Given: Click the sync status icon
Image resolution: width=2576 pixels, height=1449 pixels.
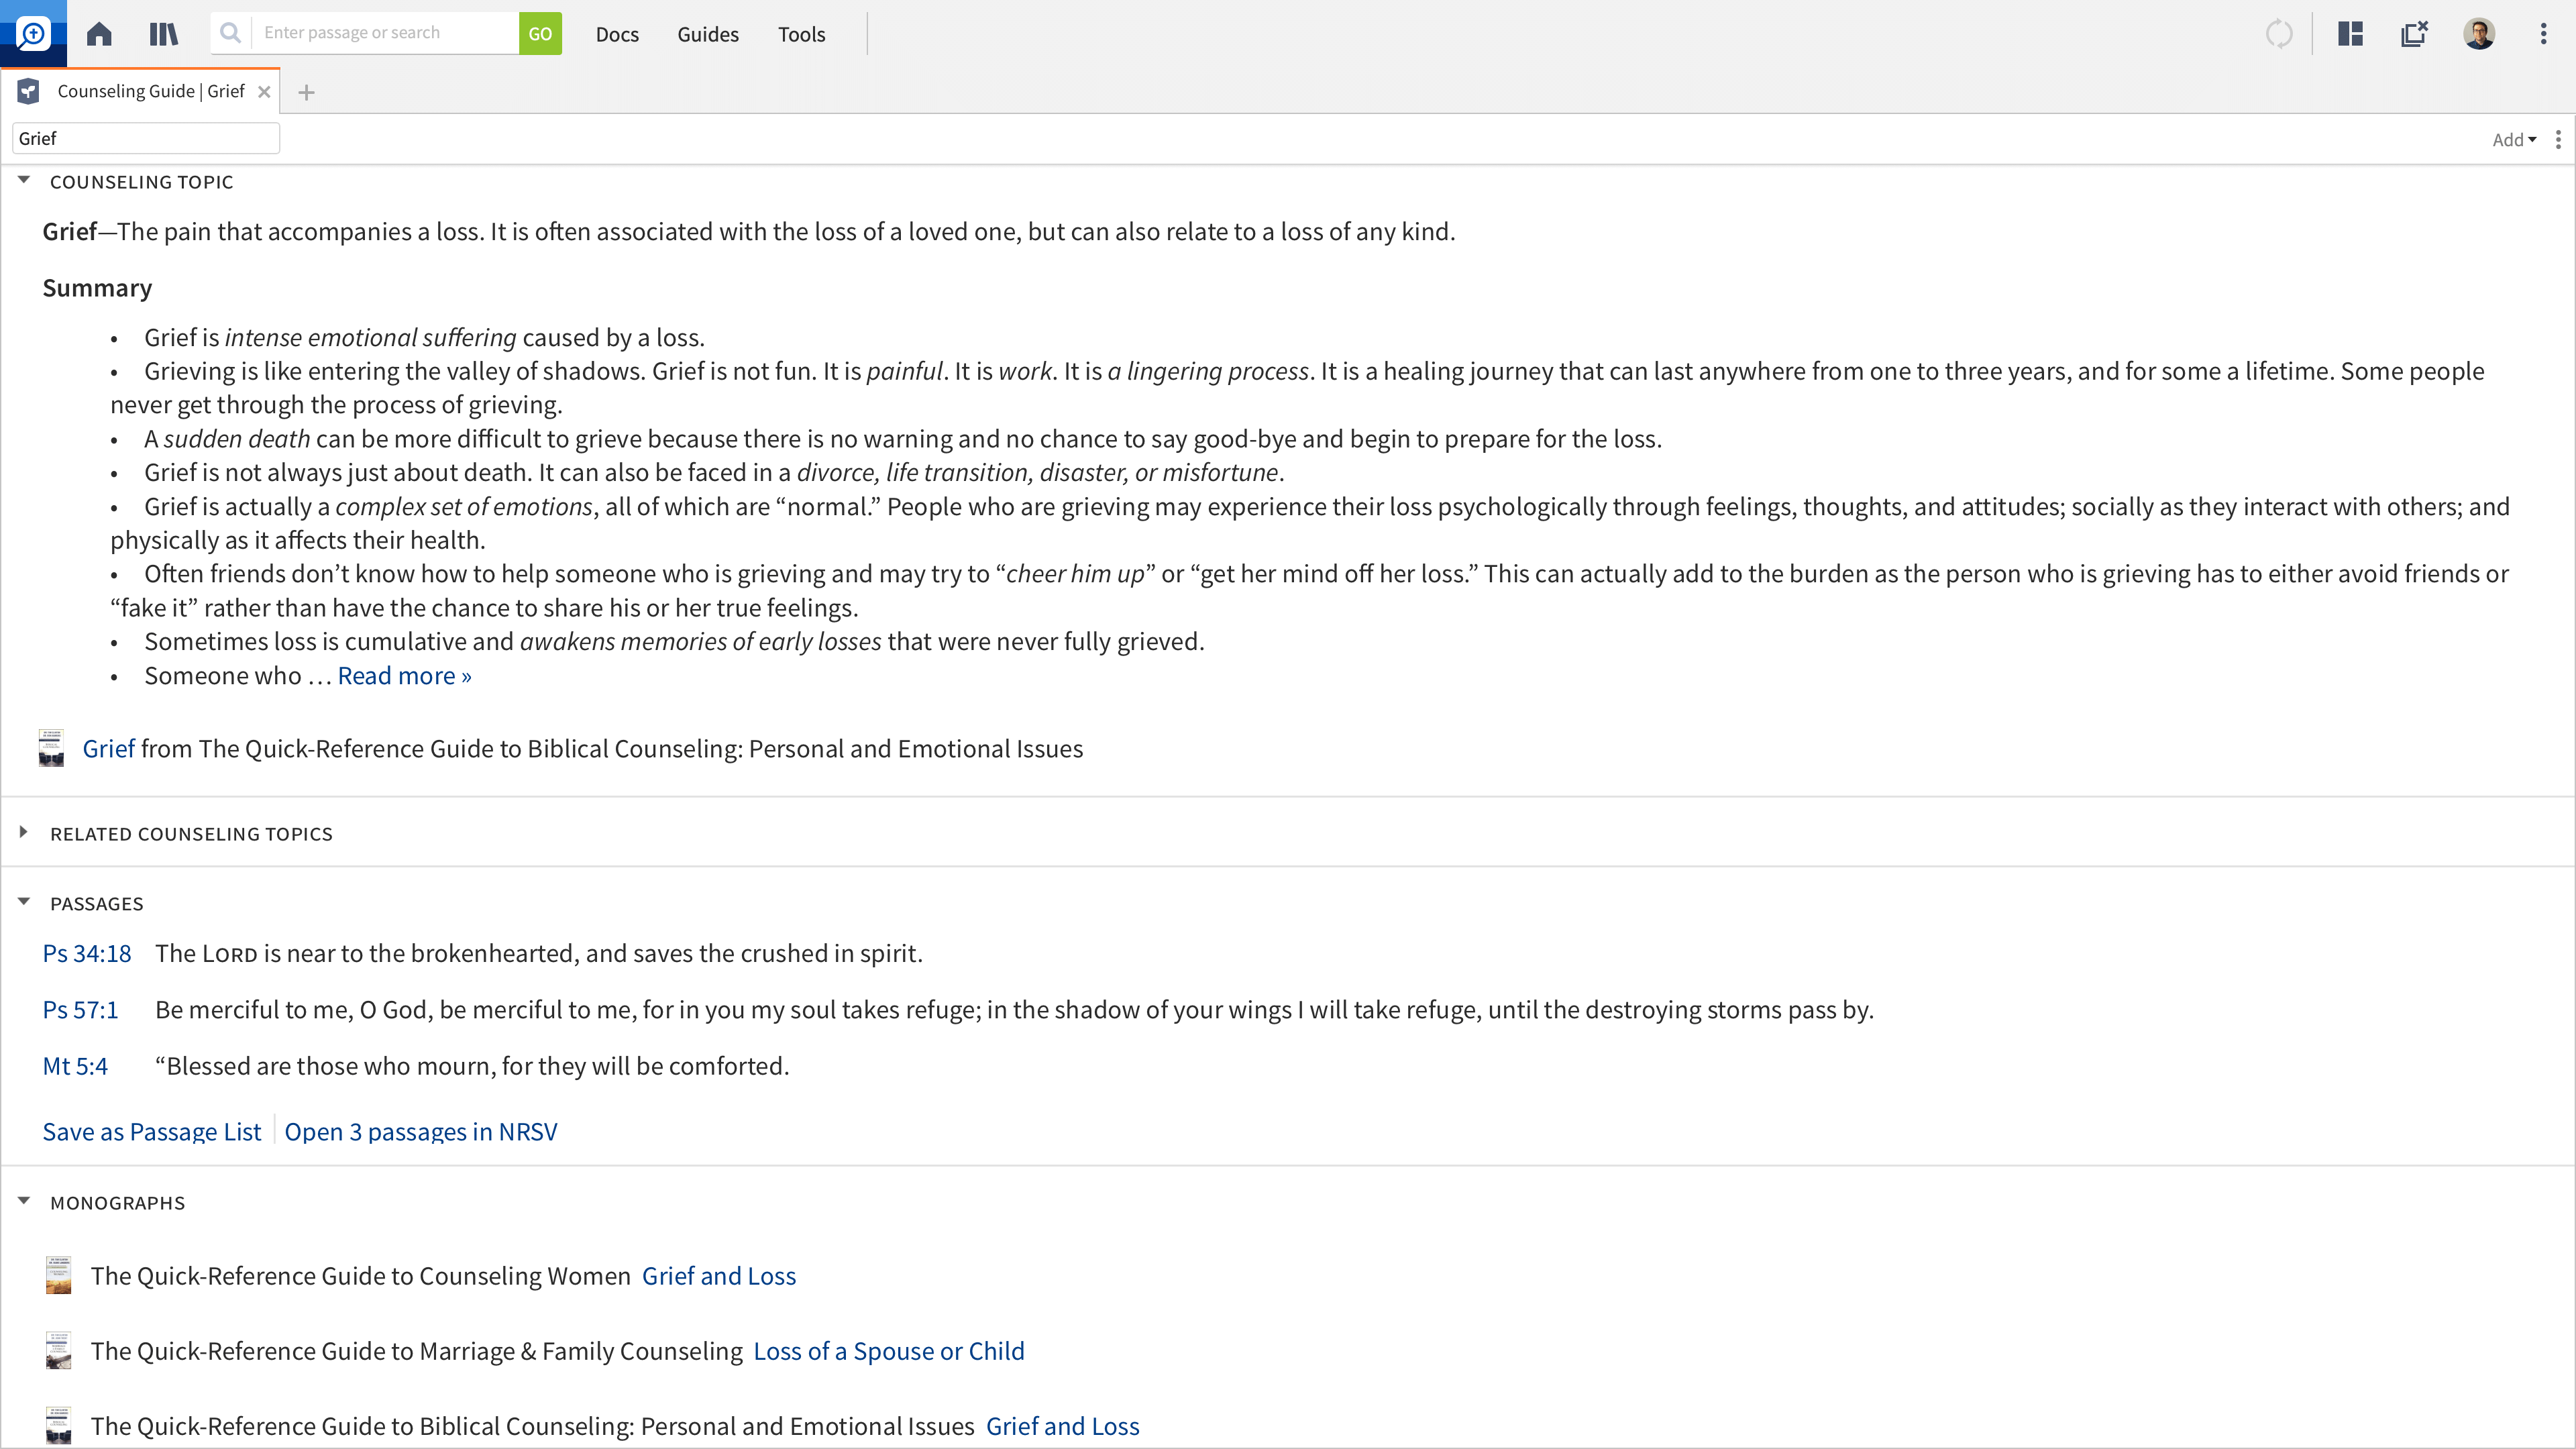Looking at the screenshot, I should [2279, 34].
